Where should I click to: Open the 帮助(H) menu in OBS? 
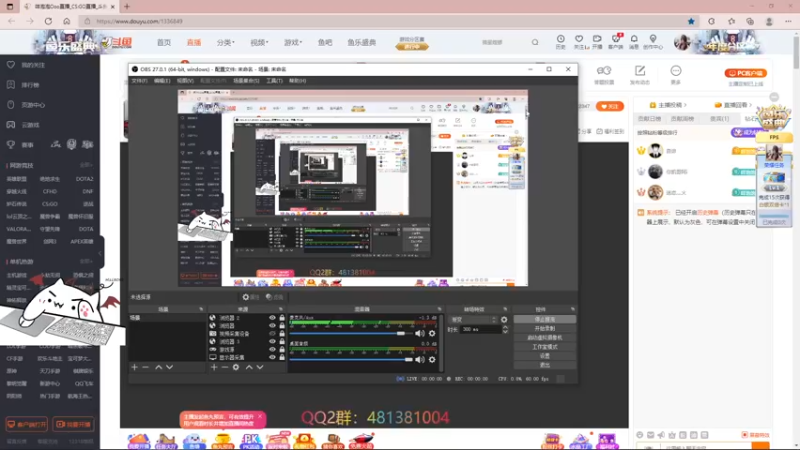point(297,81)
